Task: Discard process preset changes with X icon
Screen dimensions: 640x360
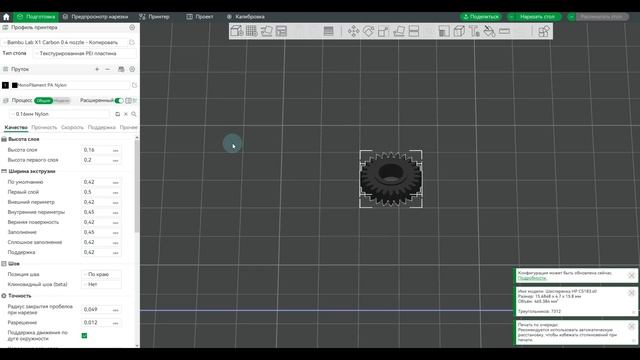Action: coord(126,114)
